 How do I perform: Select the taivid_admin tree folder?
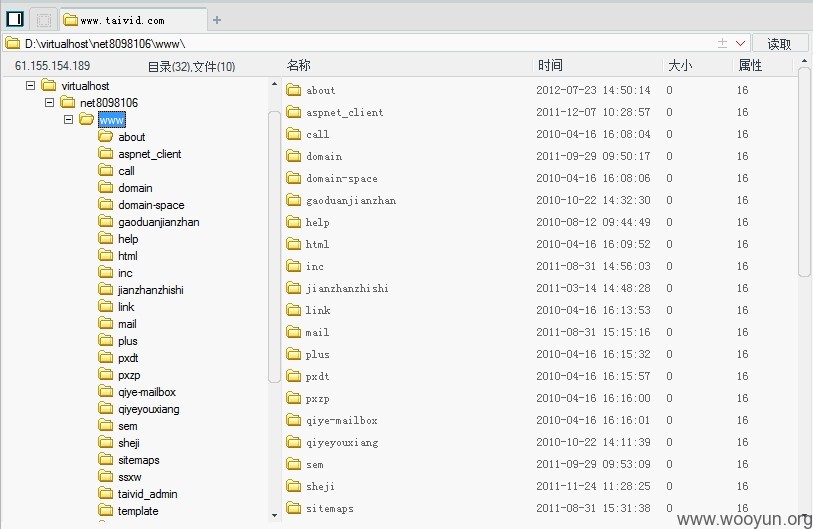[137, 494]
